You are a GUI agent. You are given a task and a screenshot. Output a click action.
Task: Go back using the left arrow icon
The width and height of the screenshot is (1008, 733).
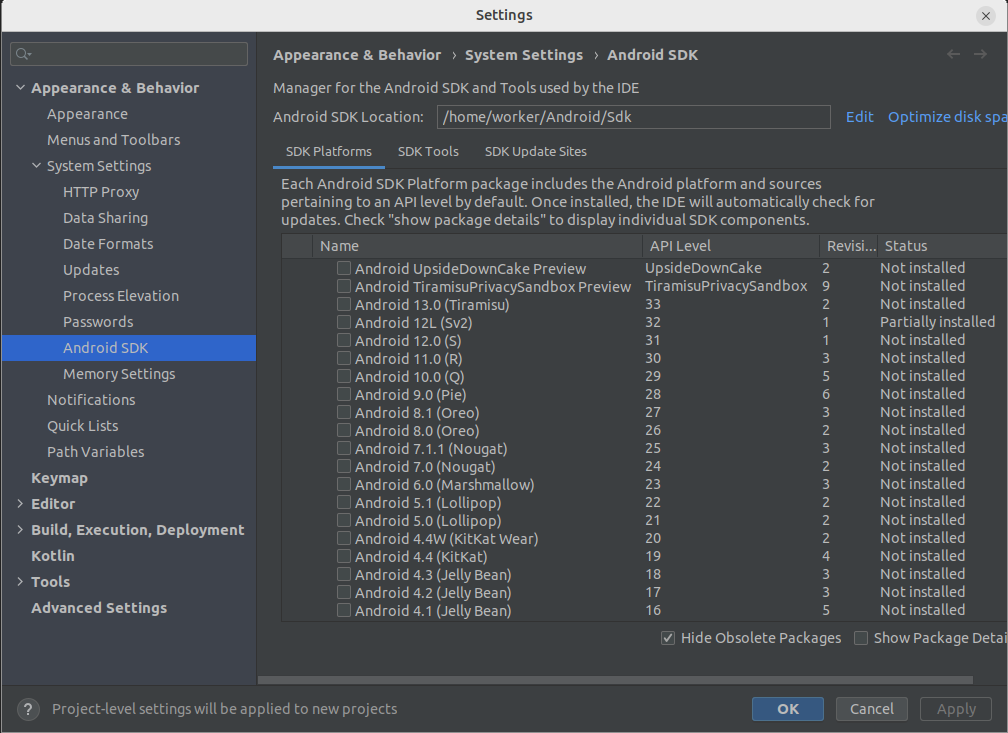[x=953, y=55]
